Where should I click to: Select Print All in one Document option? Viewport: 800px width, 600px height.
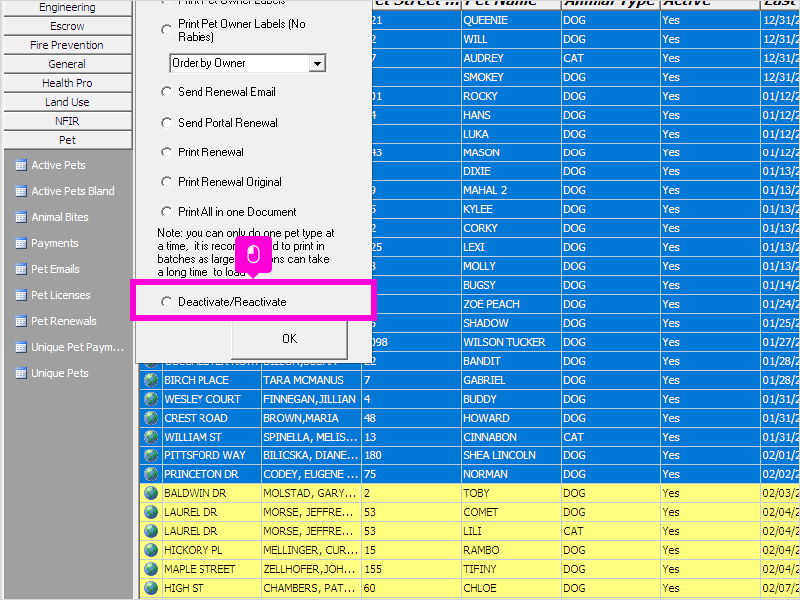tap(166, 211)
